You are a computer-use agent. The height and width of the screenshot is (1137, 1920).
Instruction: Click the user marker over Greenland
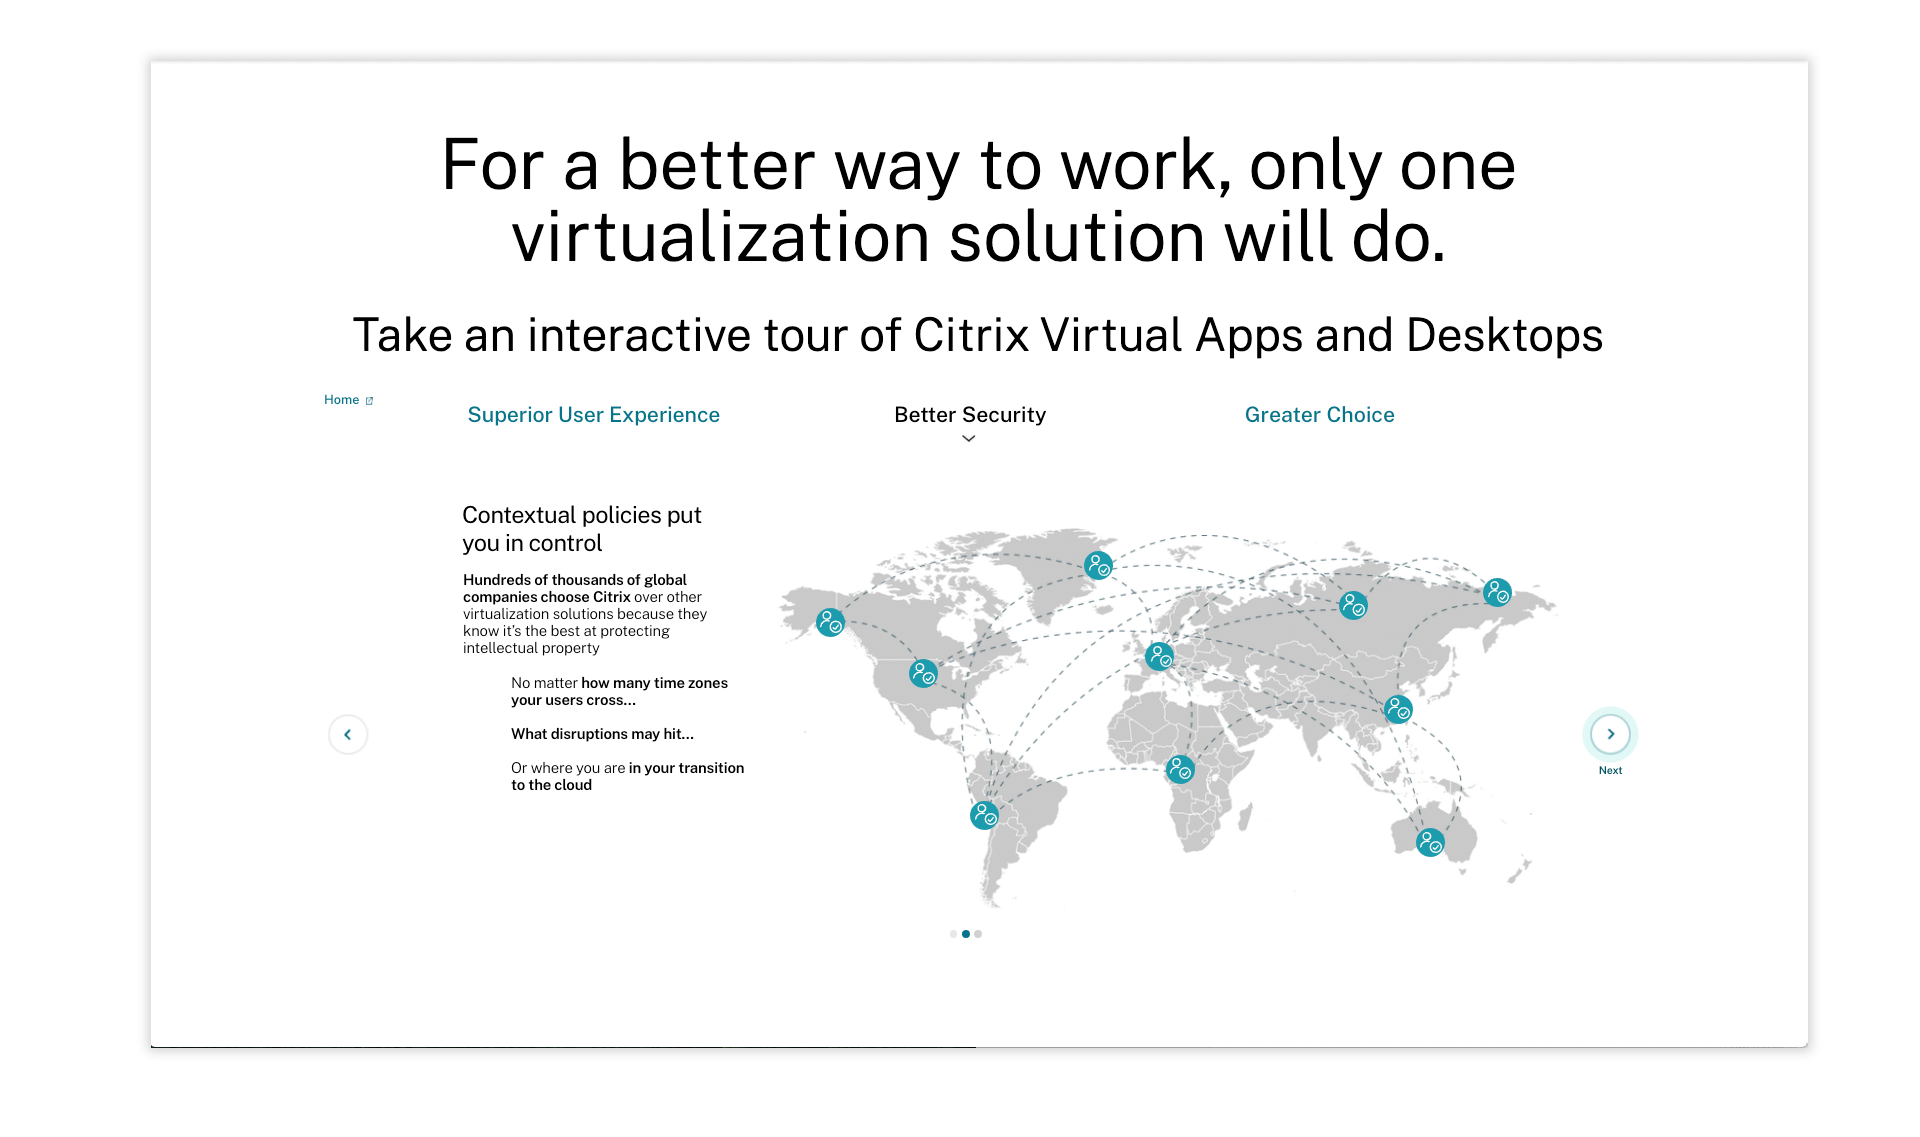coord(1098,566)
